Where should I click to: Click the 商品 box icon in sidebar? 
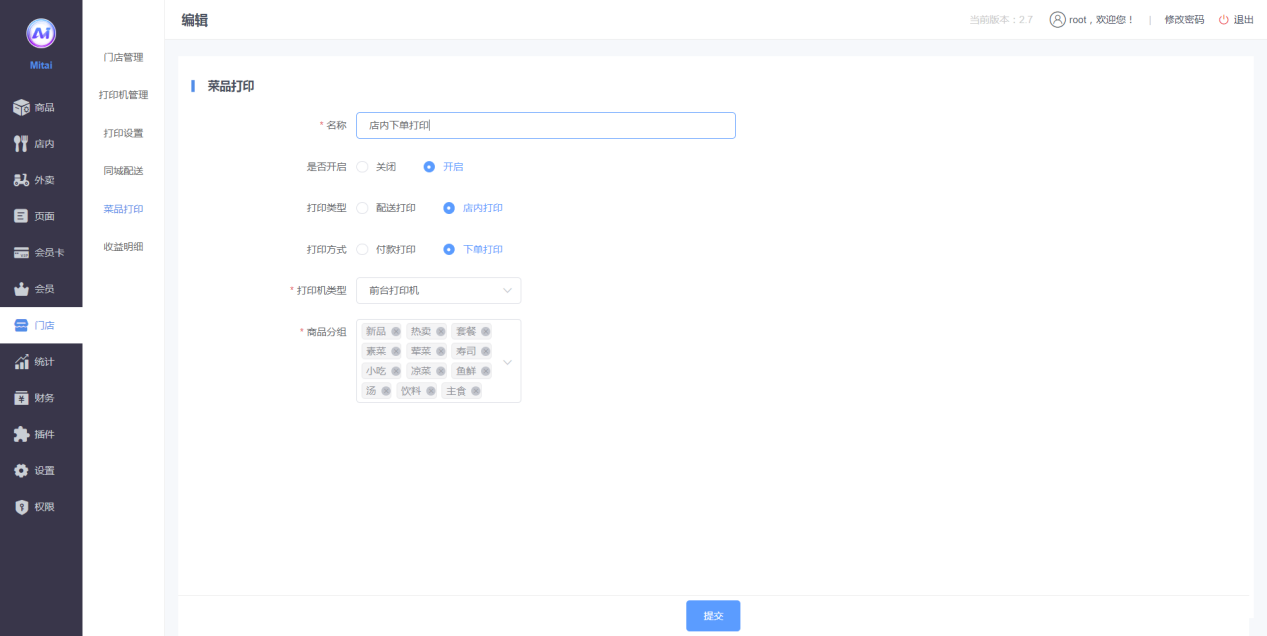pos(21,107)
